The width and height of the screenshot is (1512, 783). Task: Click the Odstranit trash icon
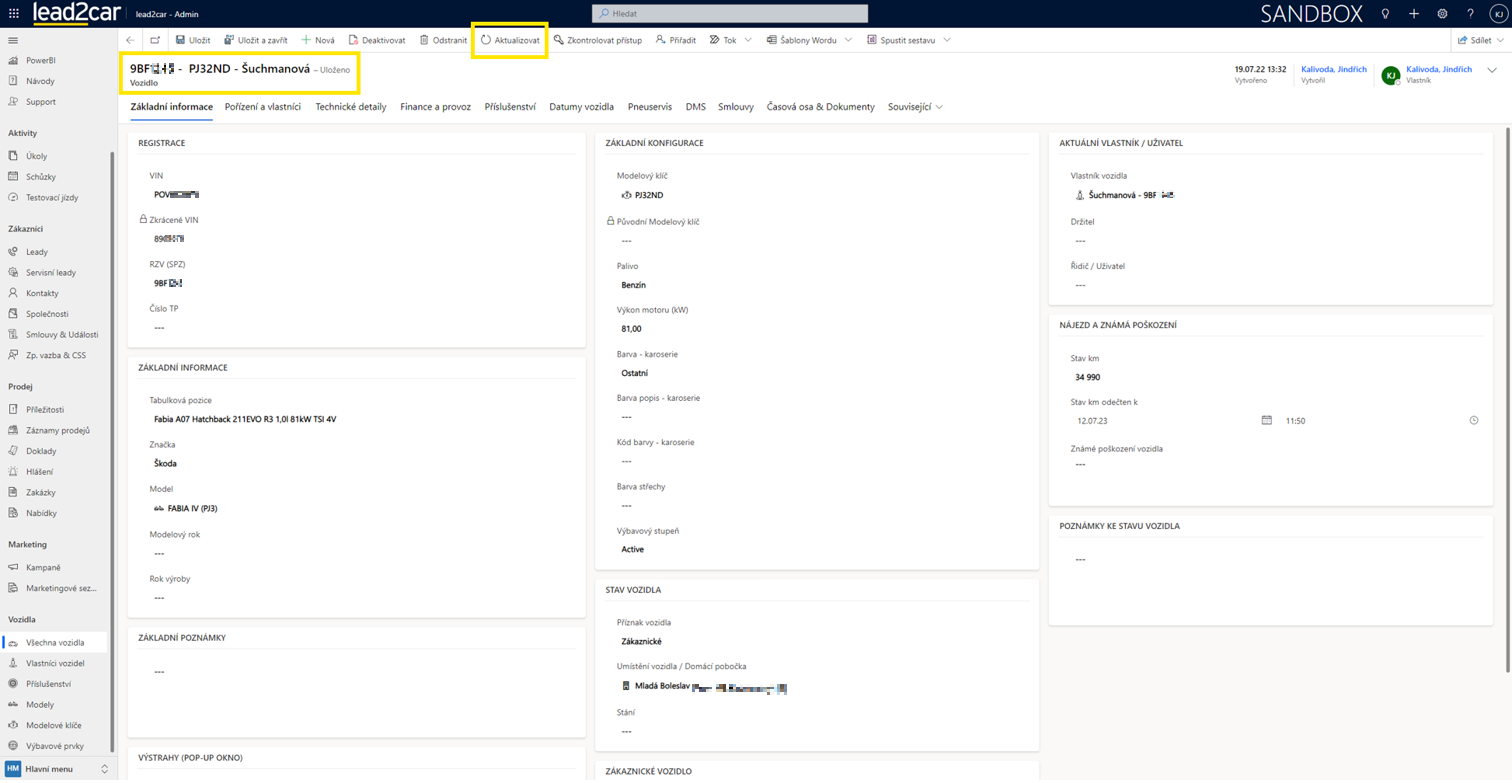(x=425, y=40)
